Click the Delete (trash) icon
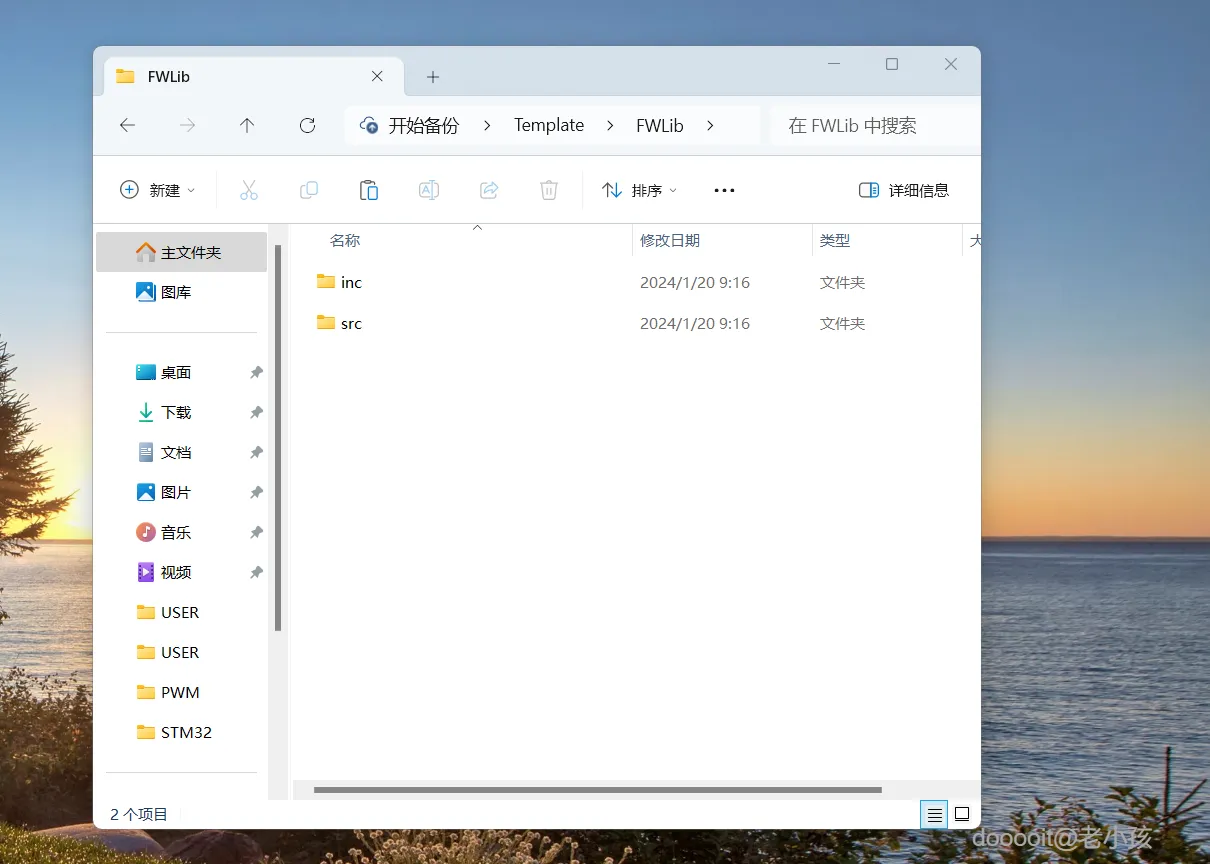Screen dimensions: 1210x864 click(548, 190)
